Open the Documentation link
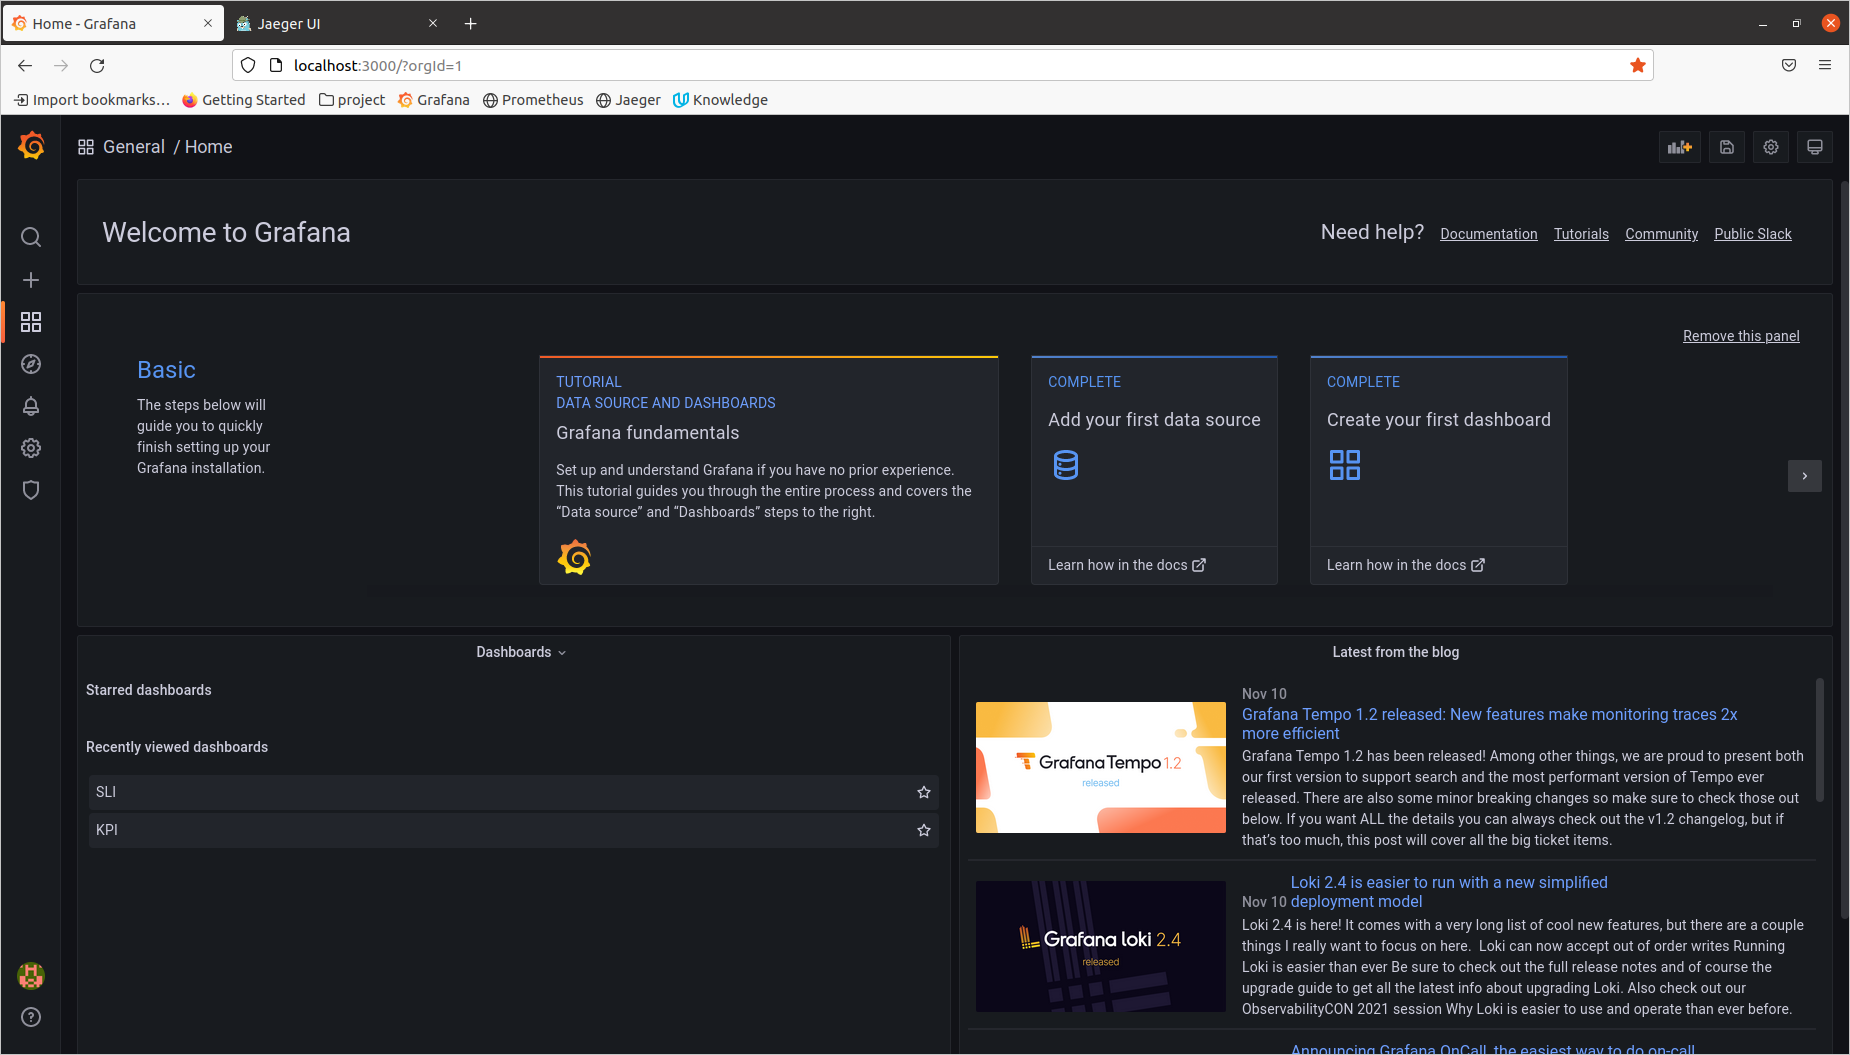This screenshot has height=1055, width=1850. [x=1488, y=234]
